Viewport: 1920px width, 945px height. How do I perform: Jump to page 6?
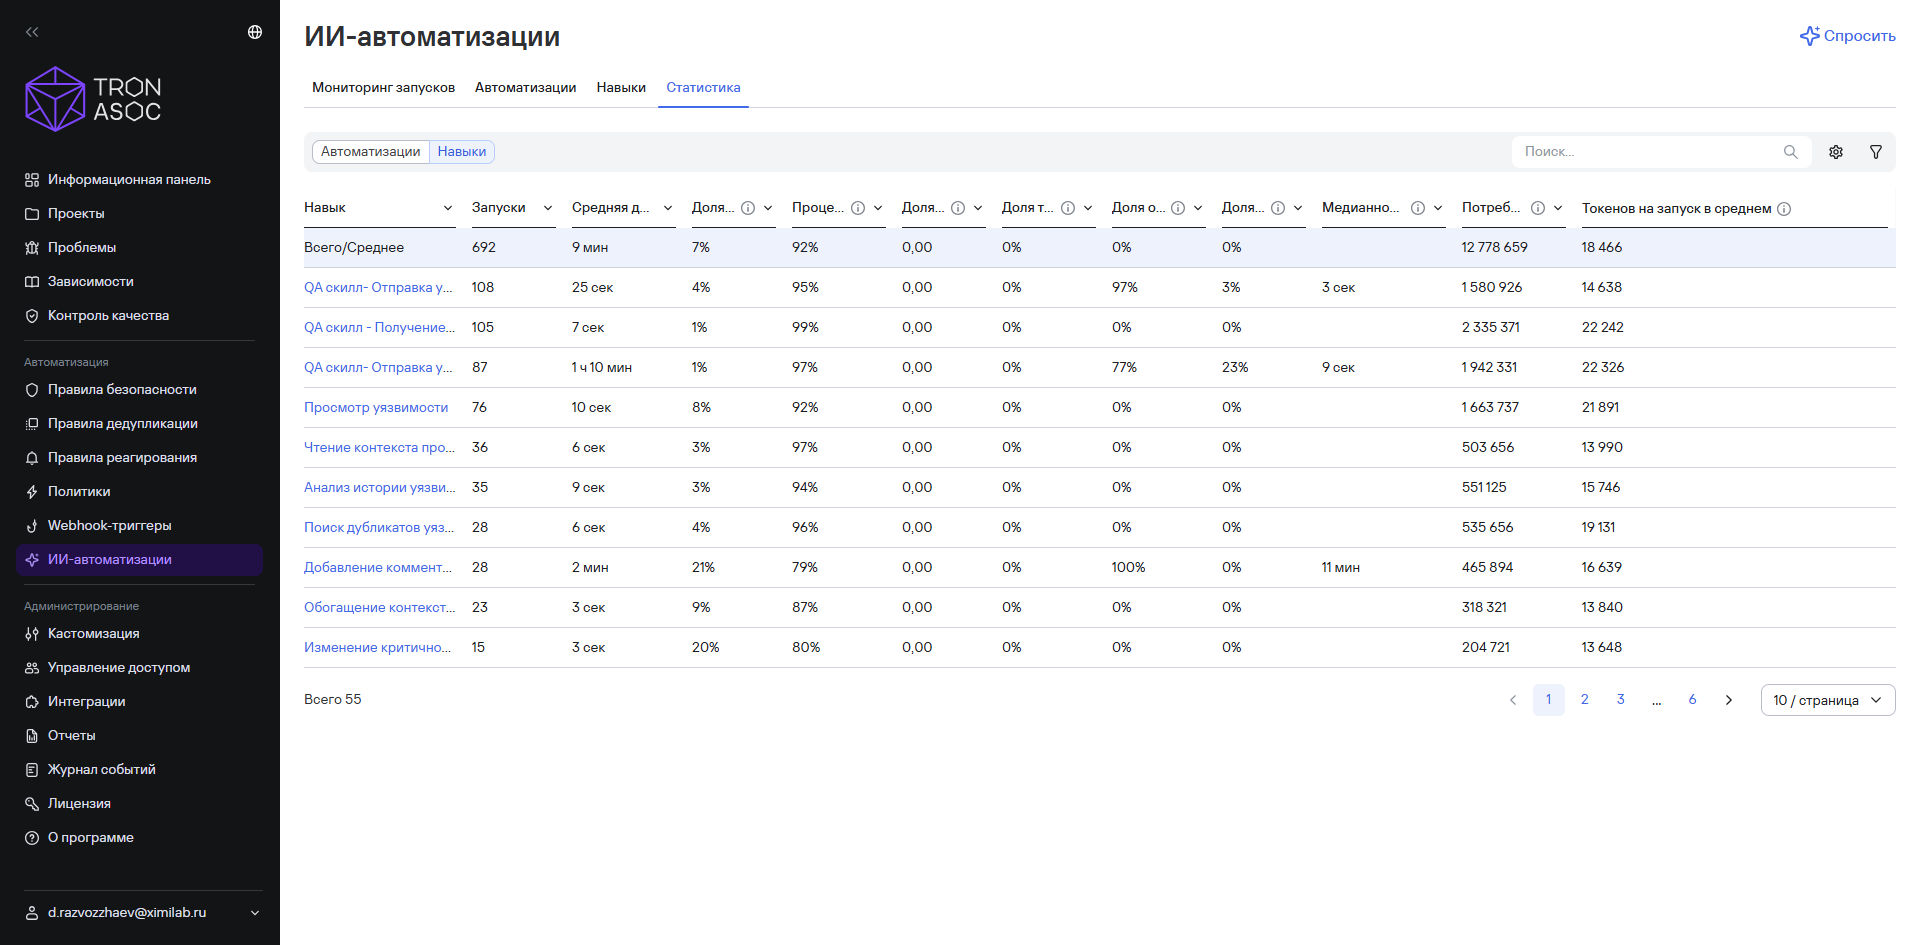click(x=1693, y=700)
